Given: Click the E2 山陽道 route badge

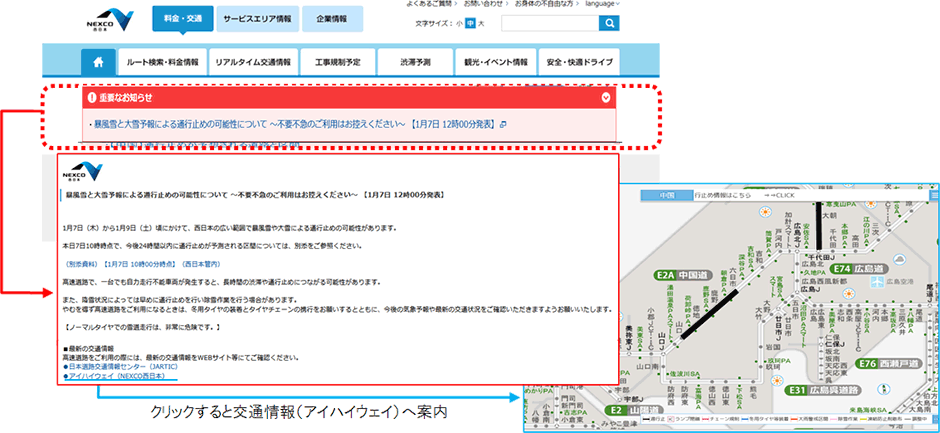Looking at the screenshot, I should [634, 410].
